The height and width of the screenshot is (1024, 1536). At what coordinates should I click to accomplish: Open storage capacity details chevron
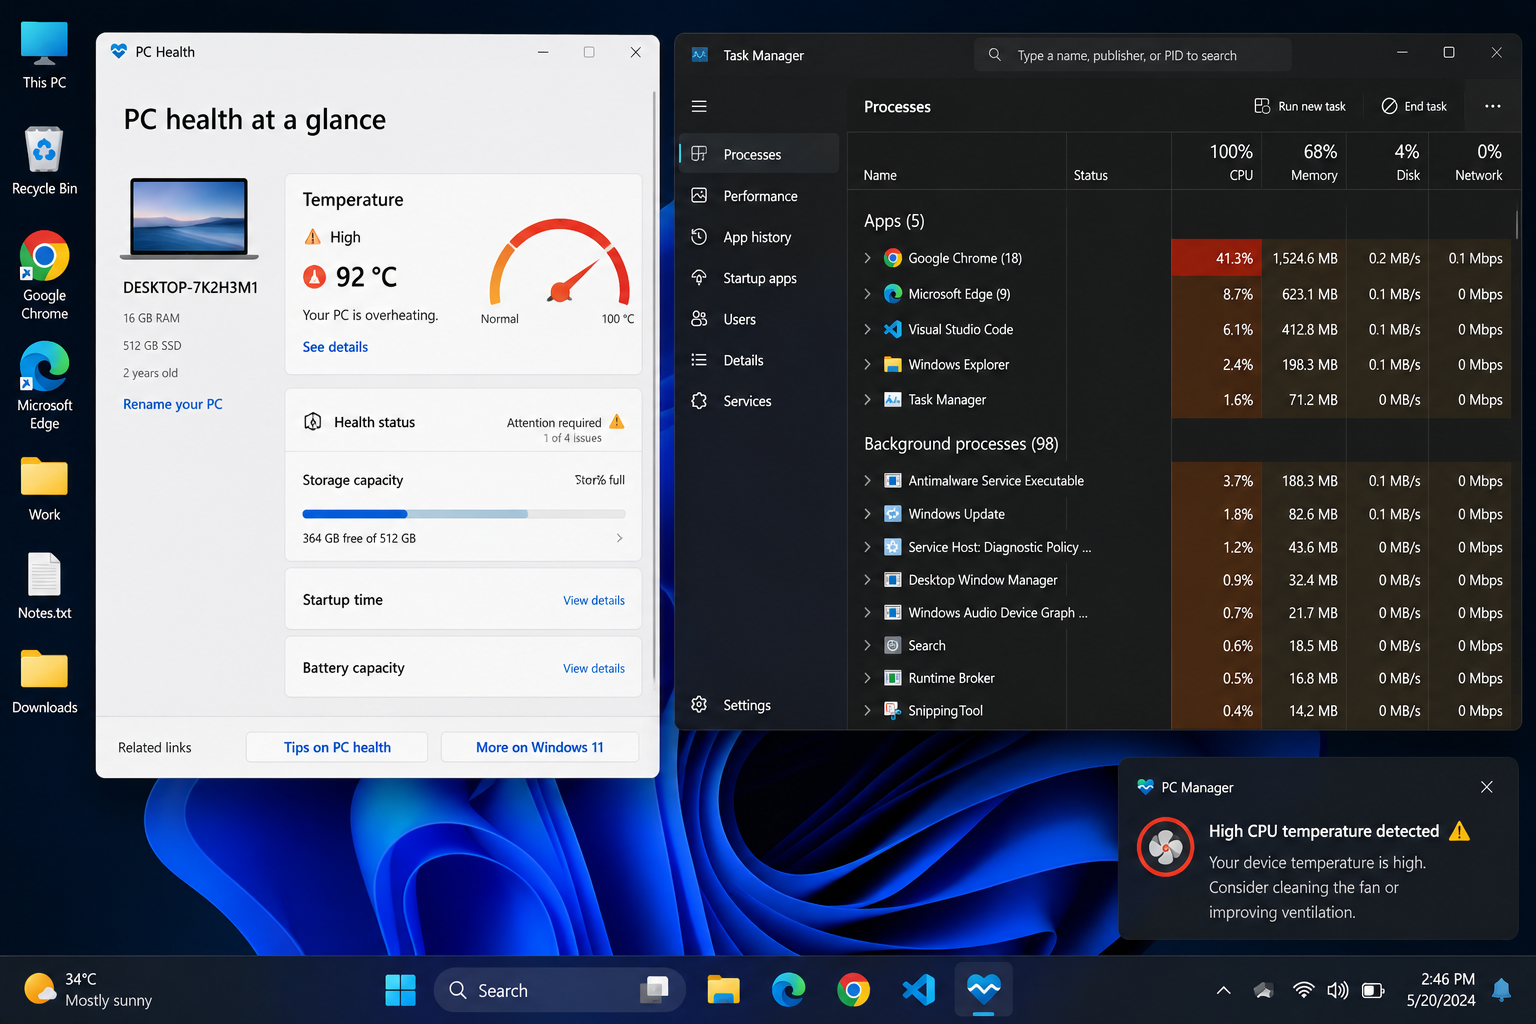click(x=620, y=538)
